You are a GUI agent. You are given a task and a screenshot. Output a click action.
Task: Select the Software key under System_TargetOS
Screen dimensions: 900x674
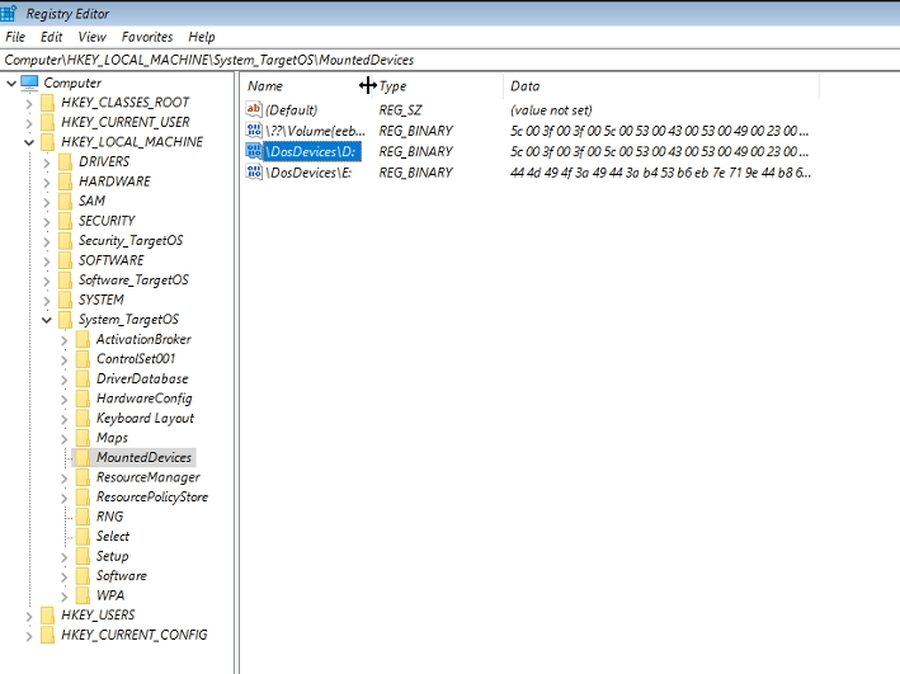pos(122,576)
